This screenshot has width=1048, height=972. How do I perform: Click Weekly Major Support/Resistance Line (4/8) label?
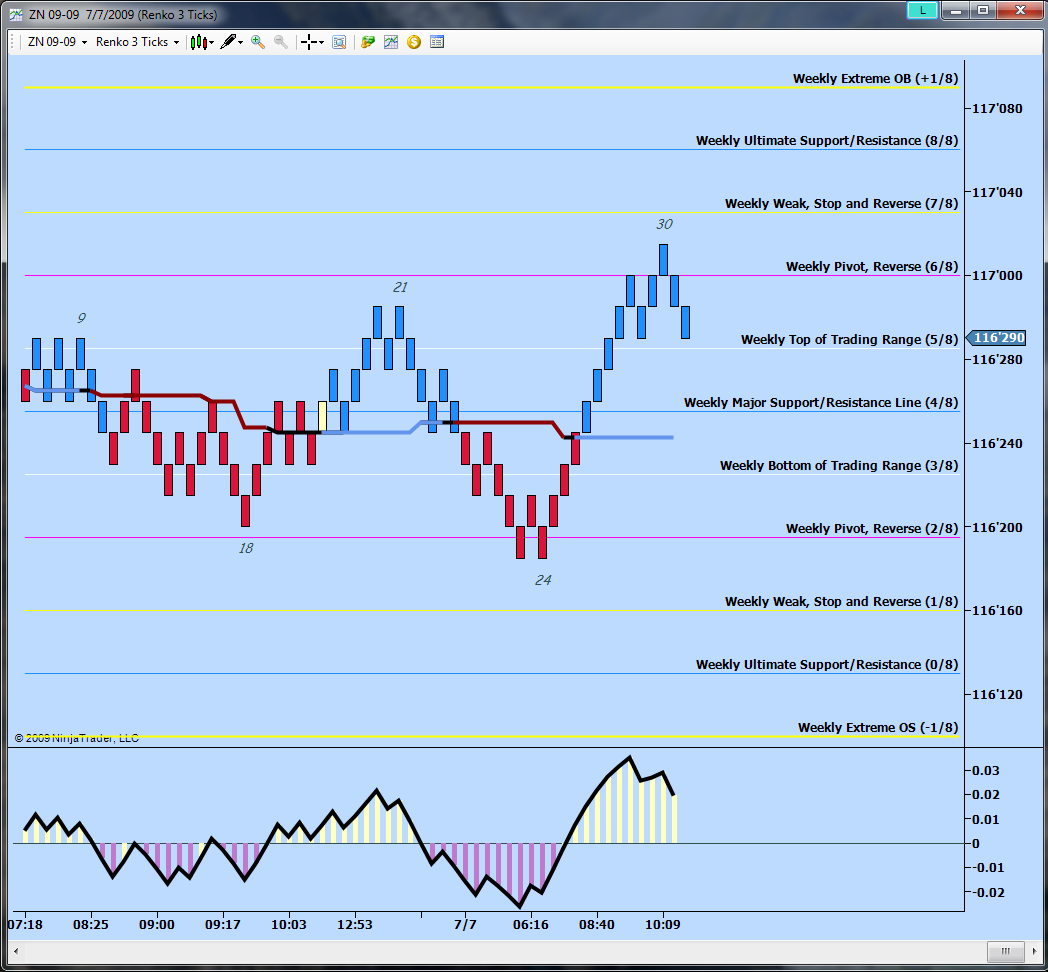[821, 402]
